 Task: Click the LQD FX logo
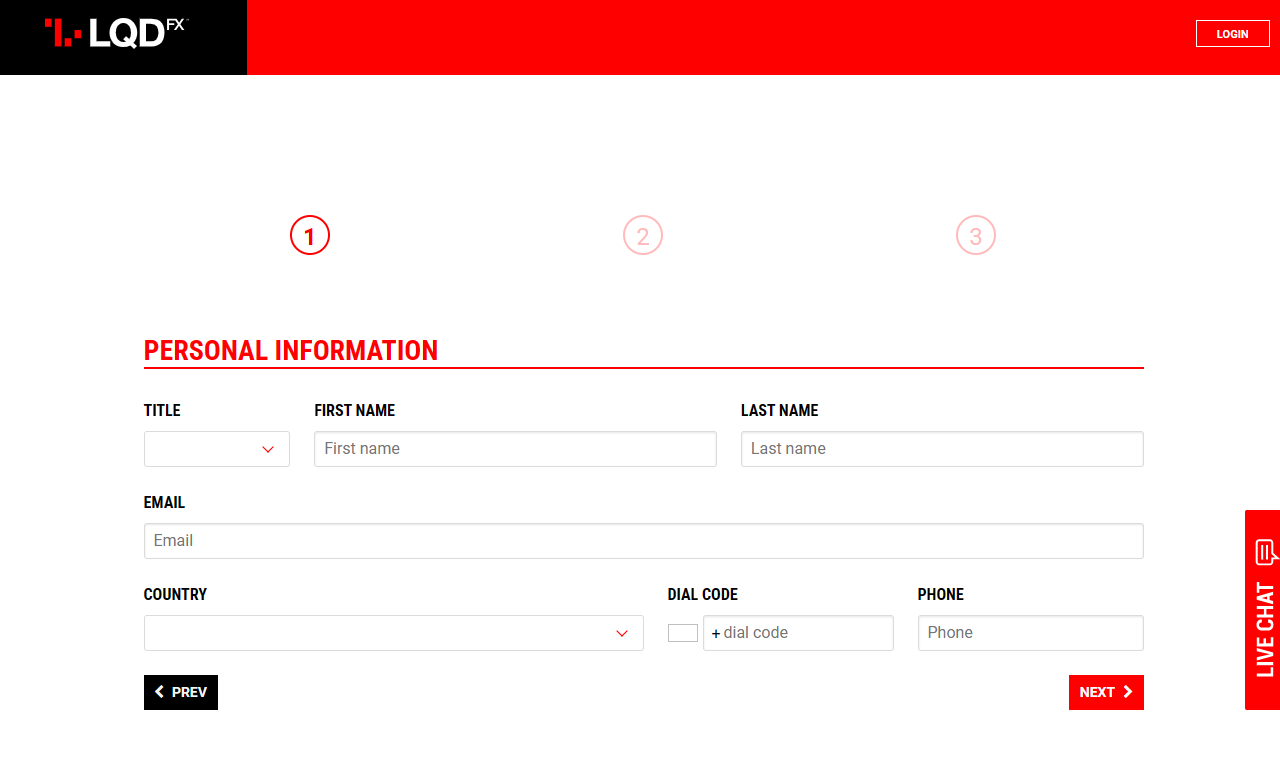pos(115,33)
